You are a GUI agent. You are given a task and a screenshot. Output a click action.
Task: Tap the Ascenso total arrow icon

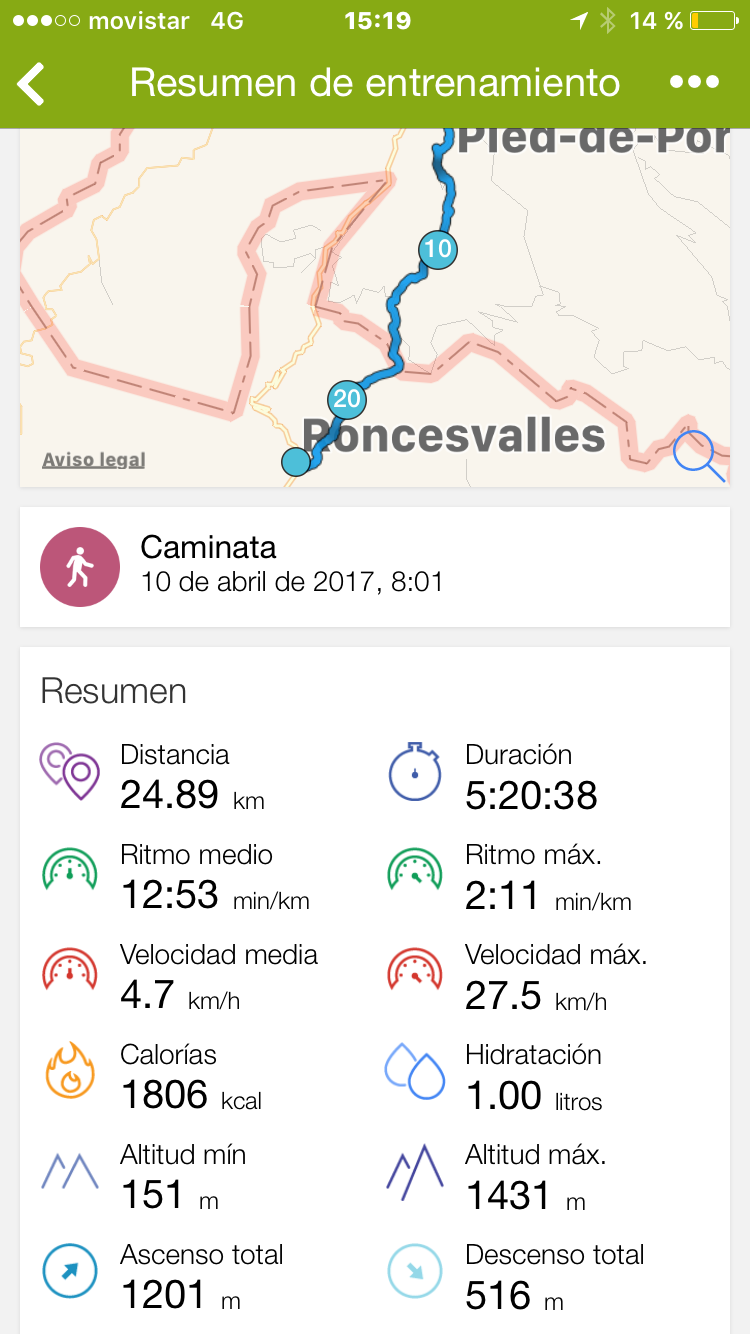point(70,1272)
